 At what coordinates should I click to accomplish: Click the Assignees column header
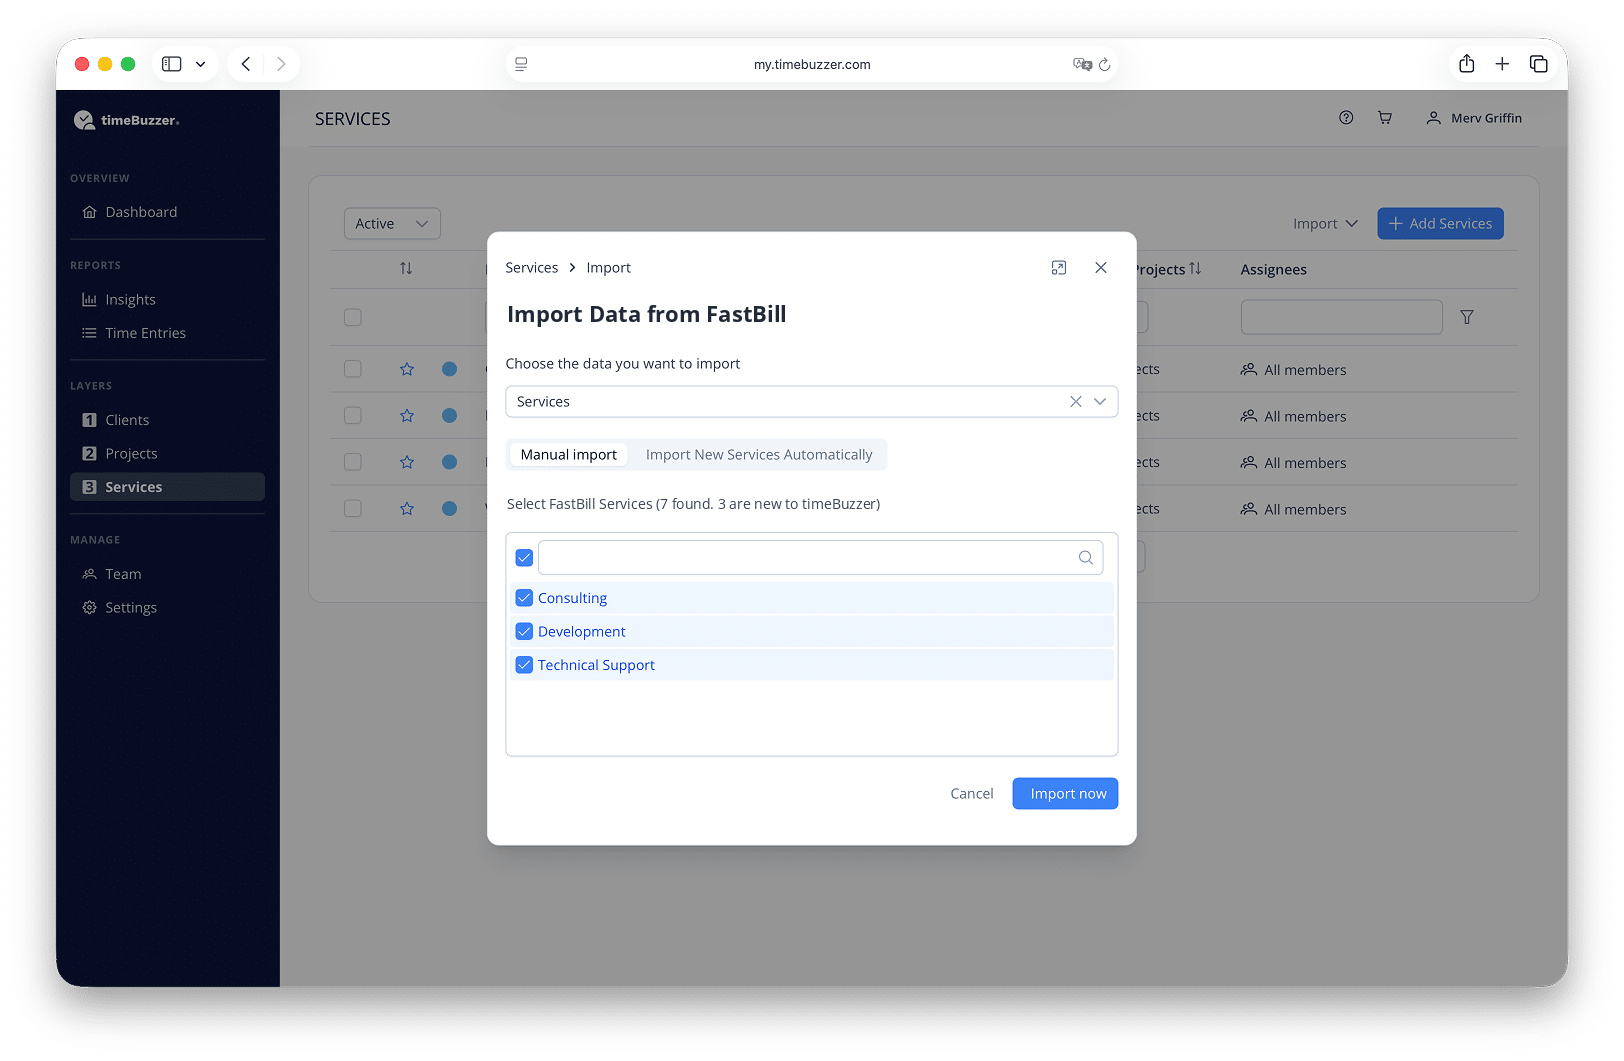(1273, 270)
